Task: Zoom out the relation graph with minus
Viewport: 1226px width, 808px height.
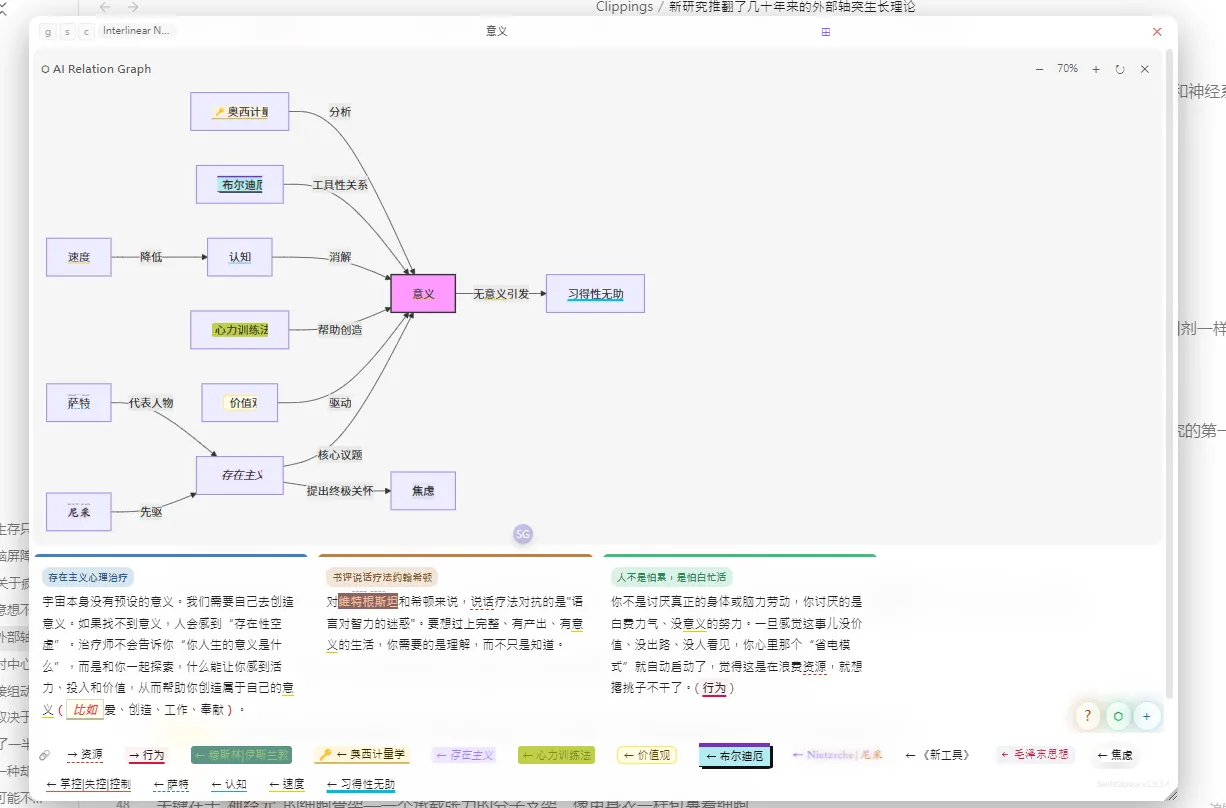Action: pos(1039,69)
